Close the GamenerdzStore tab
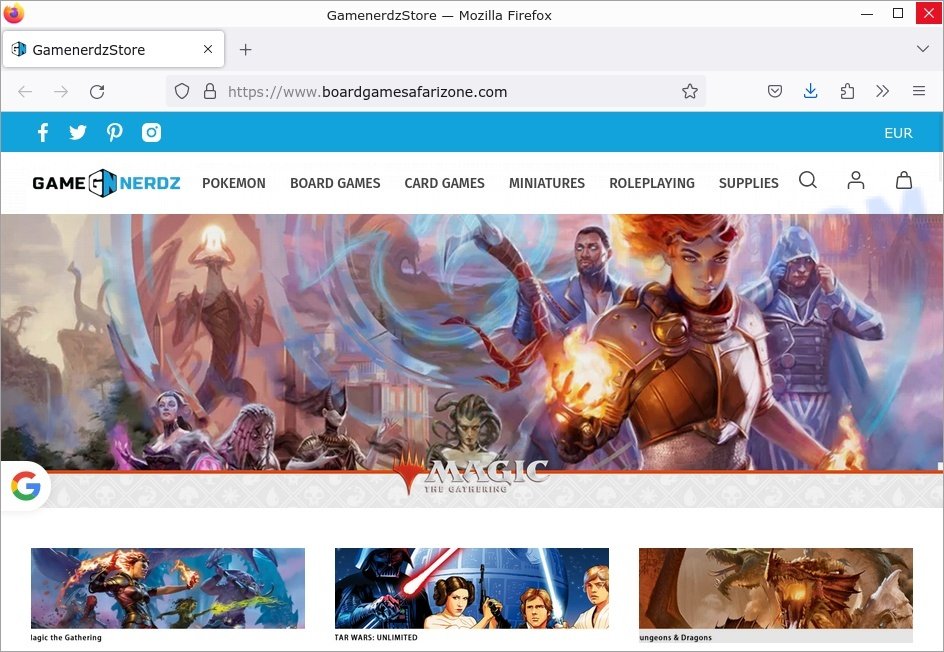The image size is (944, 652). click(x=208, y=49)
